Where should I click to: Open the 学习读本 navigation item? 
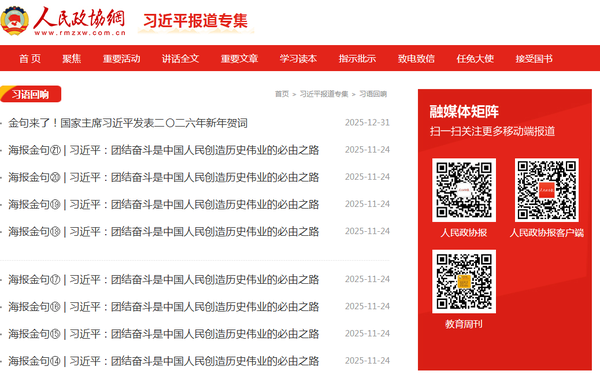coord(298,59)
